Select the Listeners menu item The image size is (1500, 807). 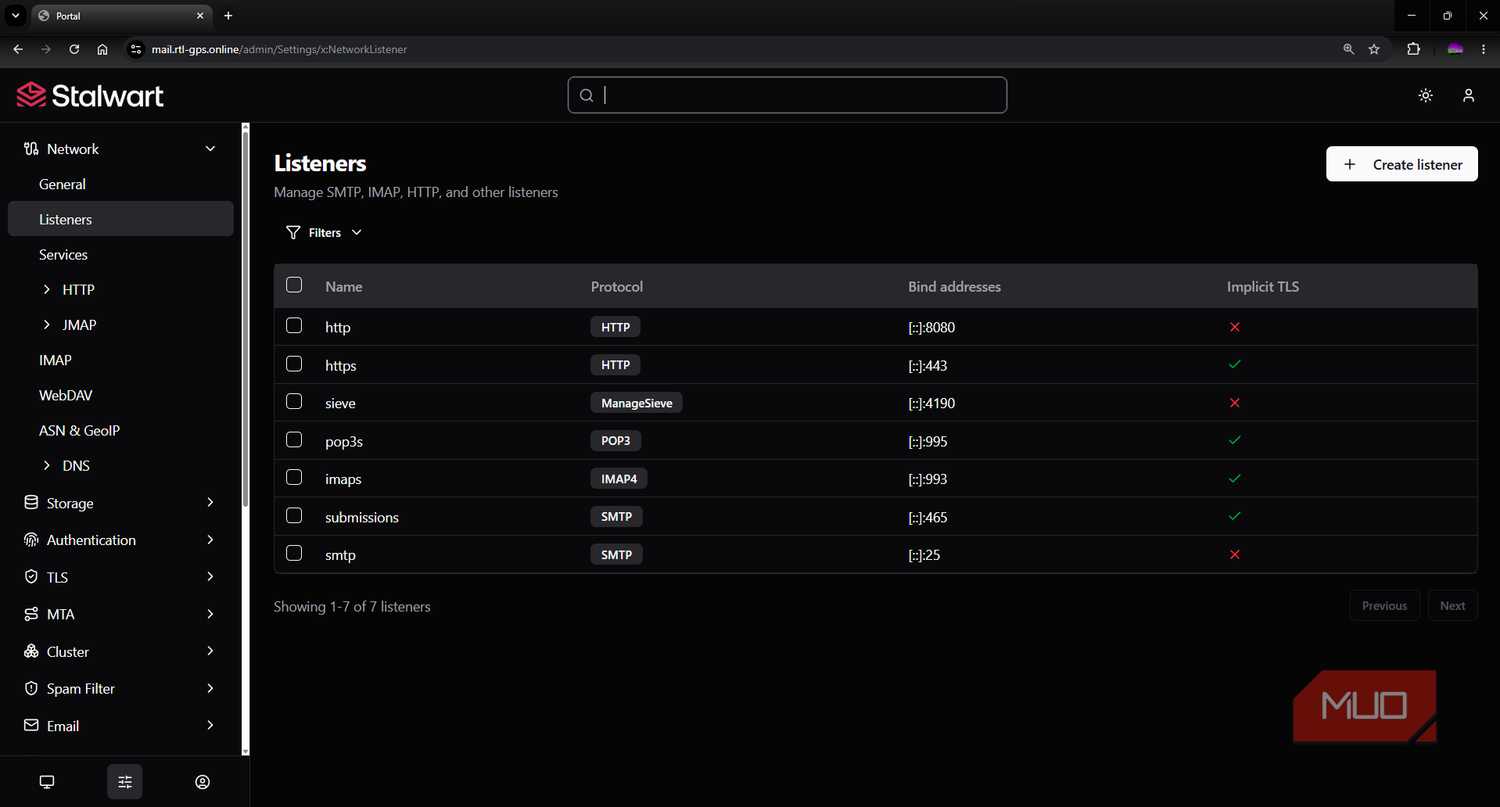[x=121, y=219]
